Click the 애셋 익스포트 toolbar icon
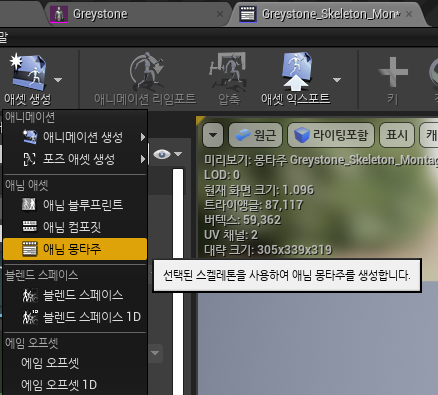This screenshot has height=395, width=438. click(296, 71)
